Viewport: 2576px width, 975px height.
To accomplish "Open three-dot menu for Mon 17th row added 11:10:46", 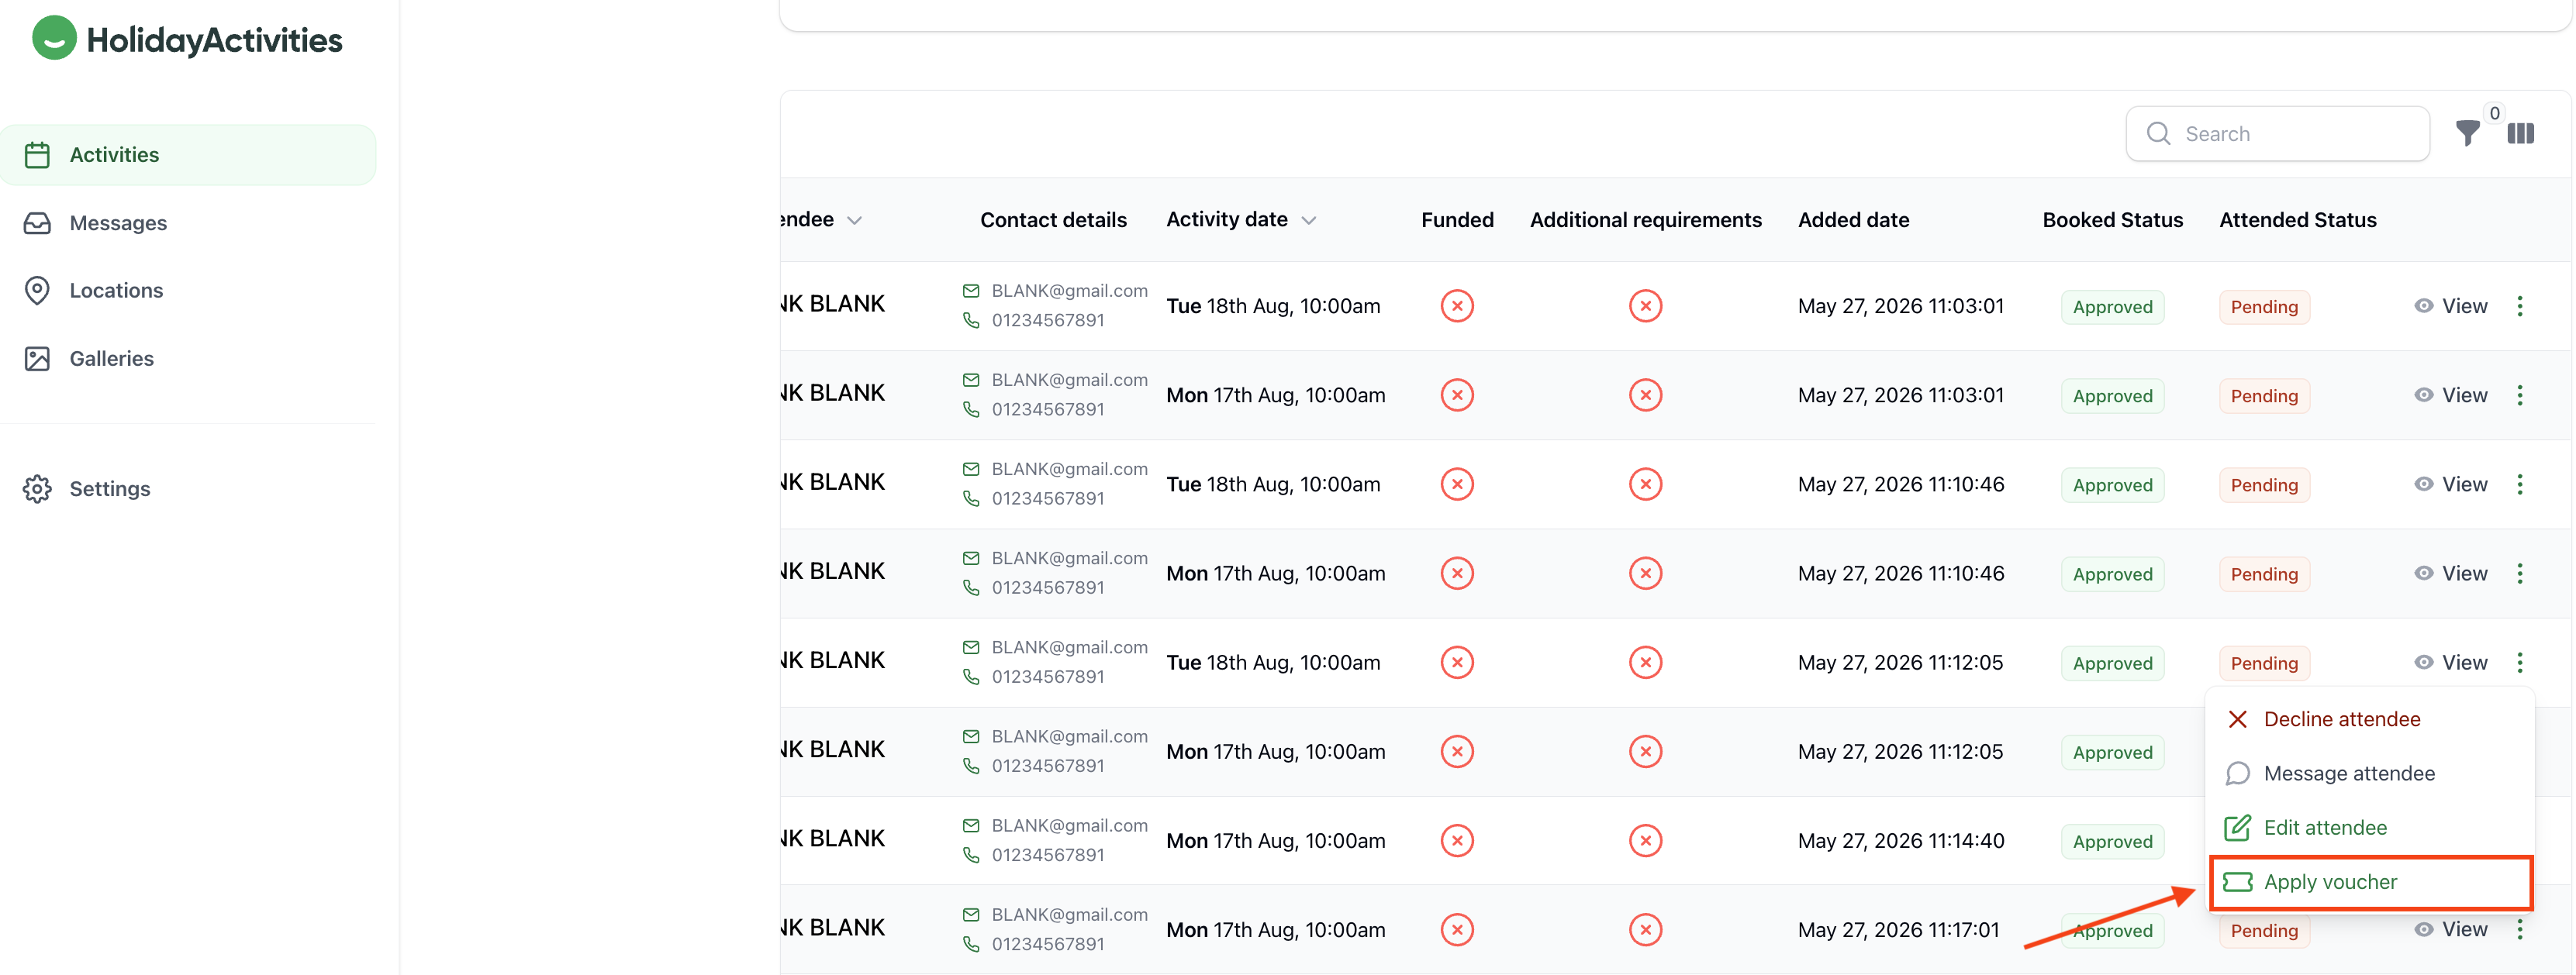I will pyautogui.click(x=2520, y=573).
